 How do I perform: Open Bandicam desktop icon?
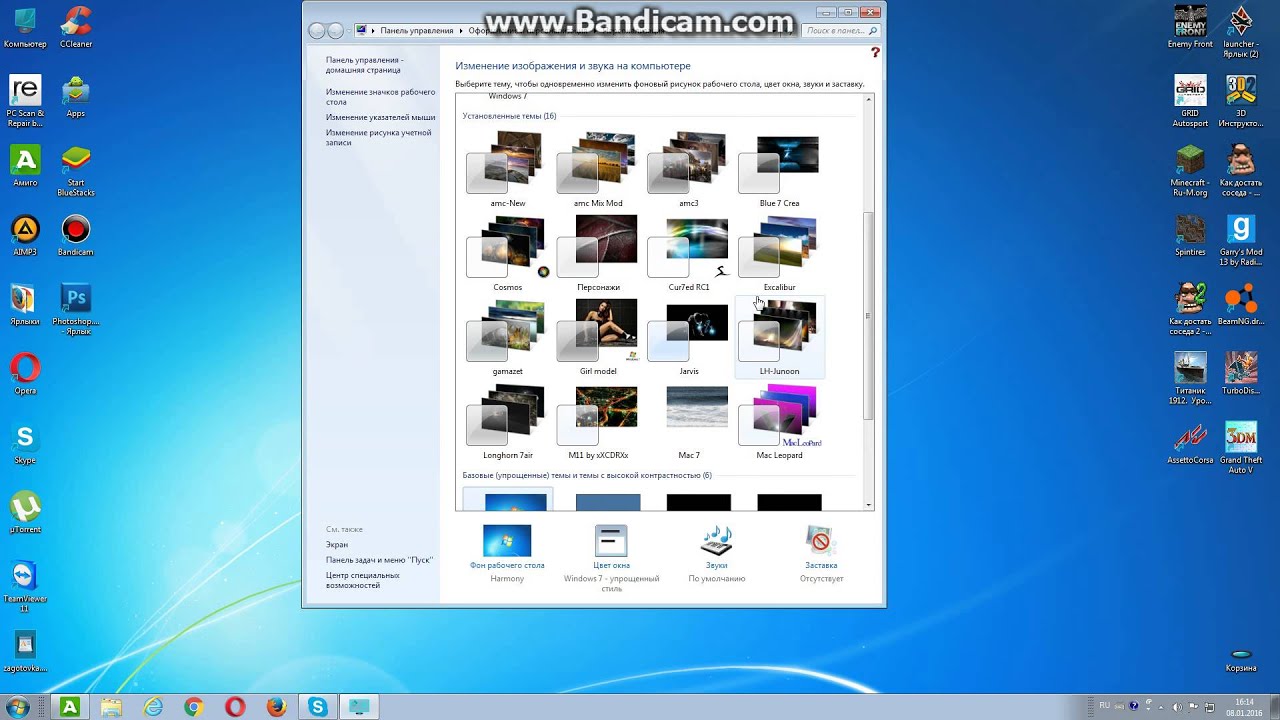tap(76, 236)
